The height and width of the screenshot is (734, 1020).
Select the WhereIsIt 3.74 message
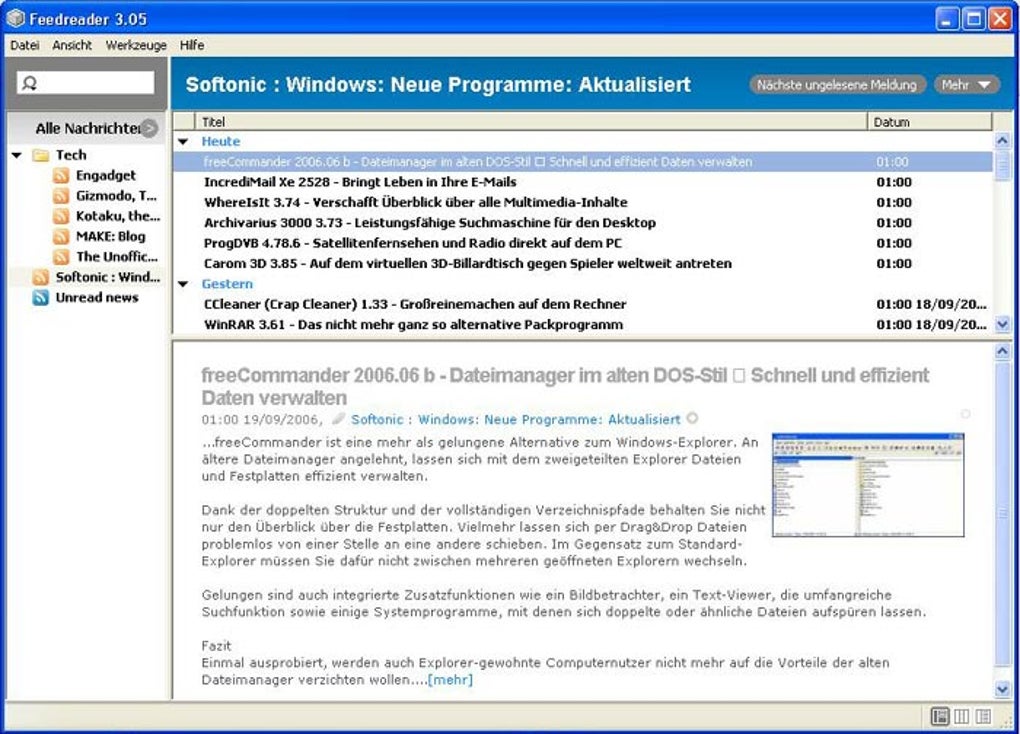coord(583,202)
